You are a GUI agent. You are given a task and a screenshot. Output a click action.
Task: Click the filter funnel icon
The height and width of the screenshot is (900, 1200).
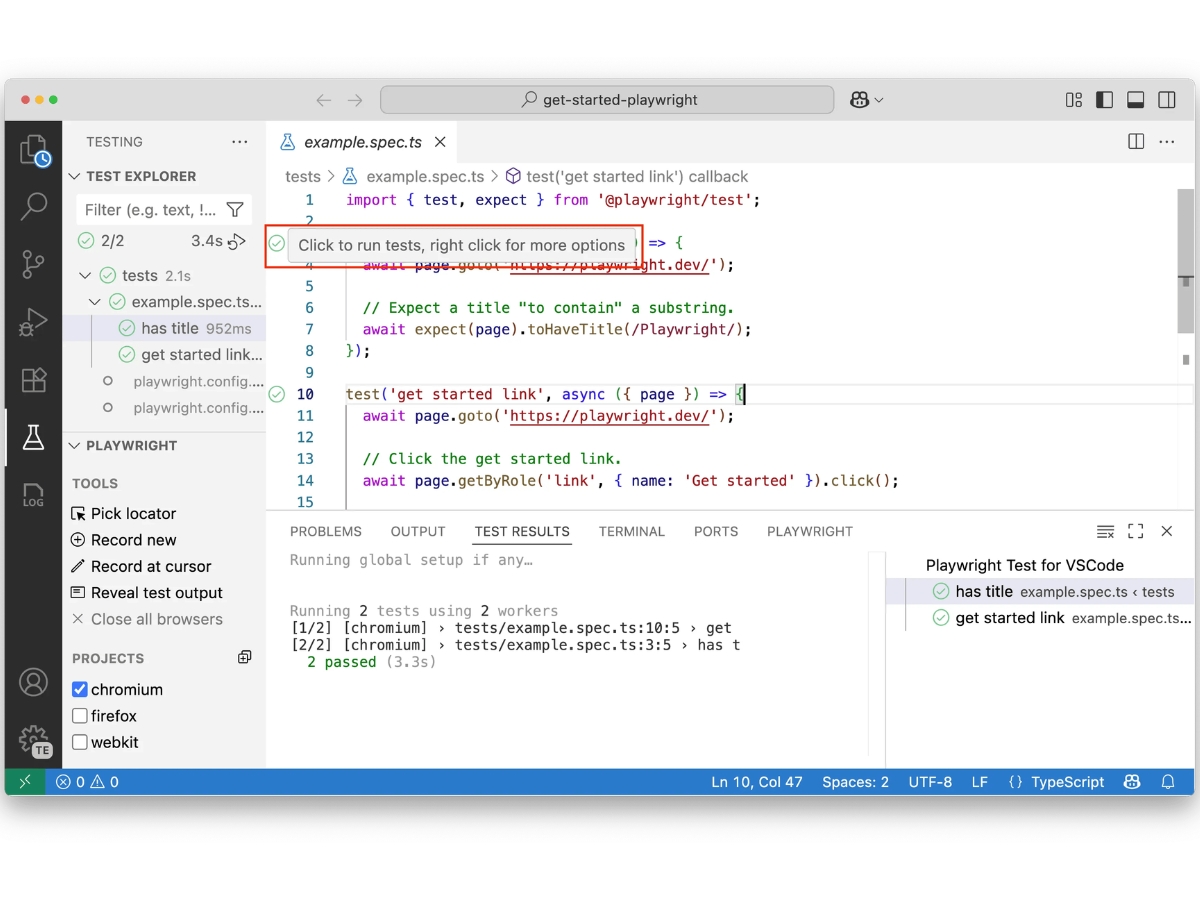pyautogui.click(x=235, y=210)
